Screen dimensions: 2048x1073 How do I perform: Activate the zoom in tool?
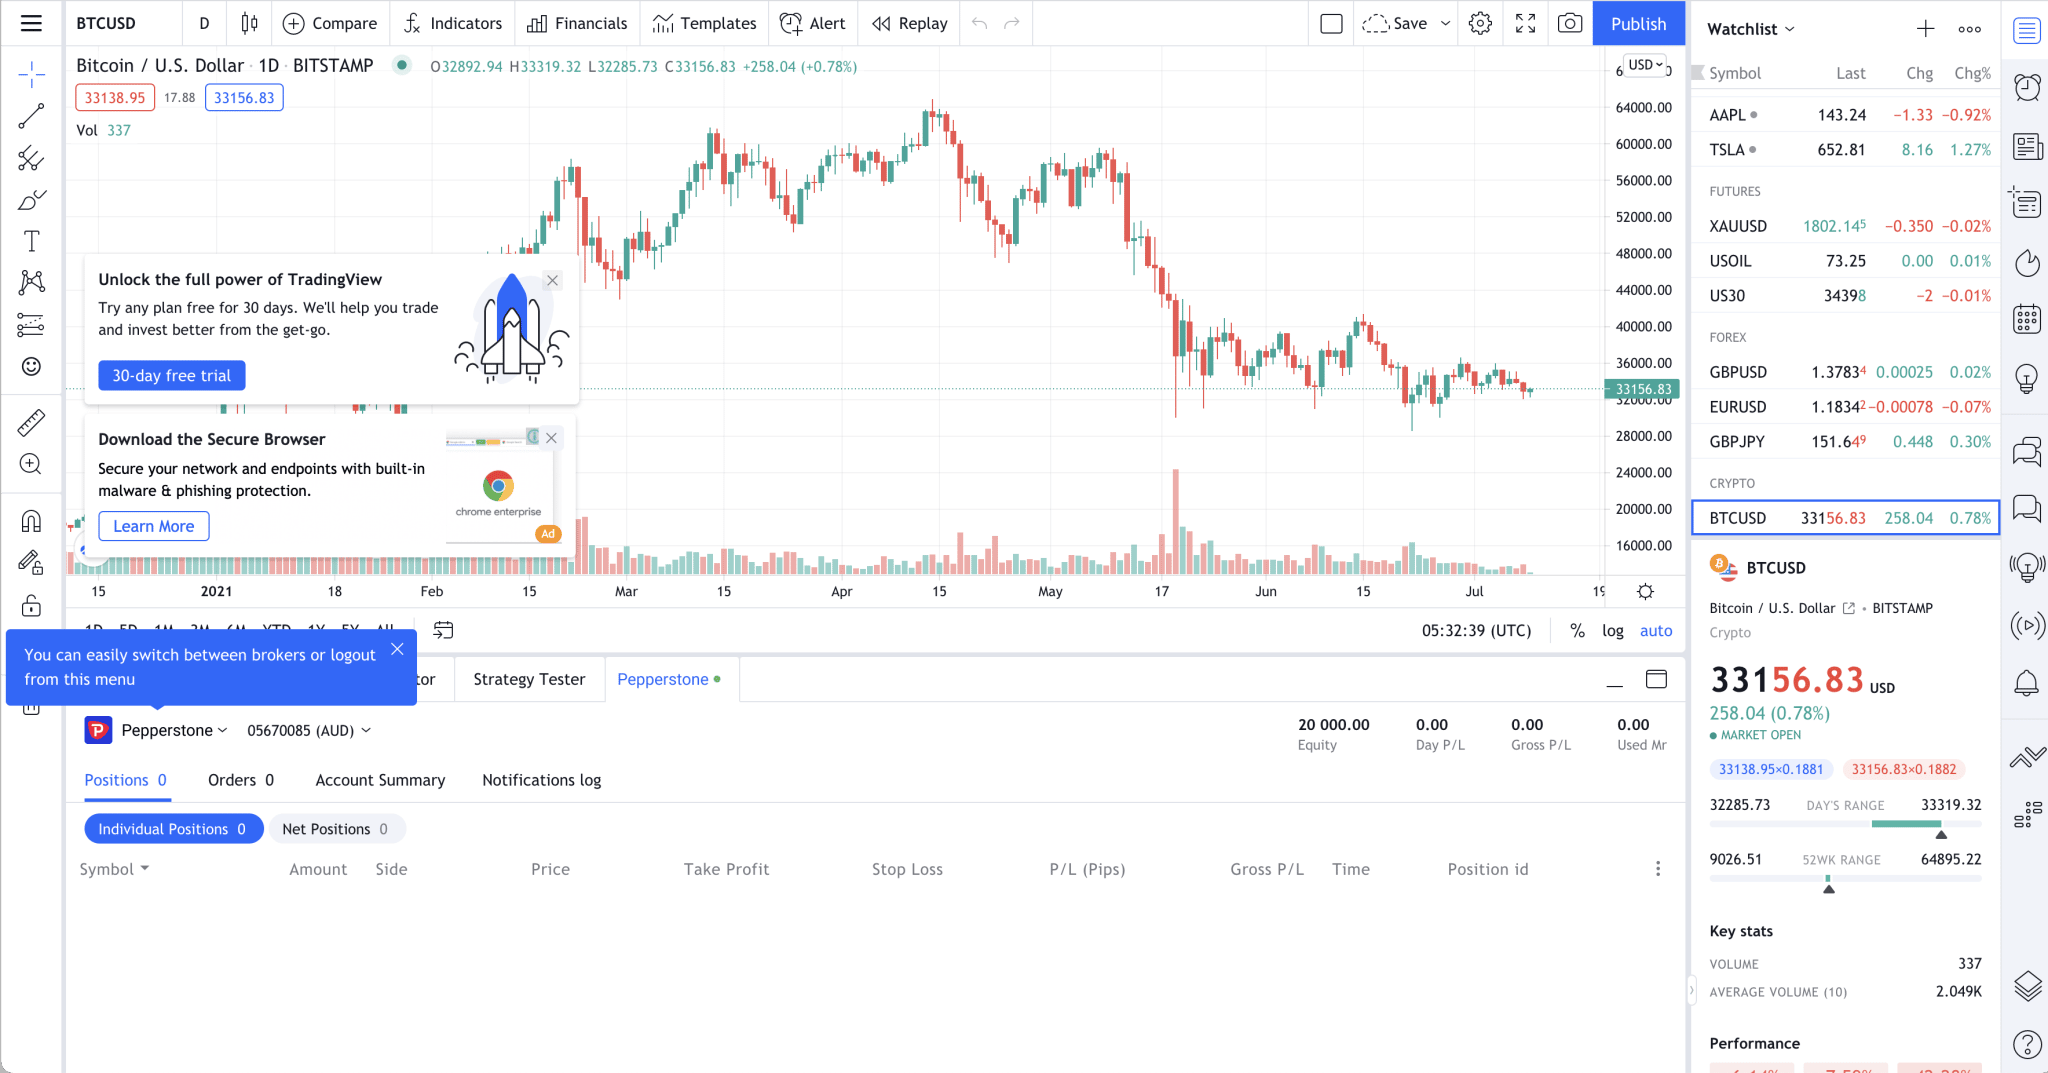coord(31,464)
